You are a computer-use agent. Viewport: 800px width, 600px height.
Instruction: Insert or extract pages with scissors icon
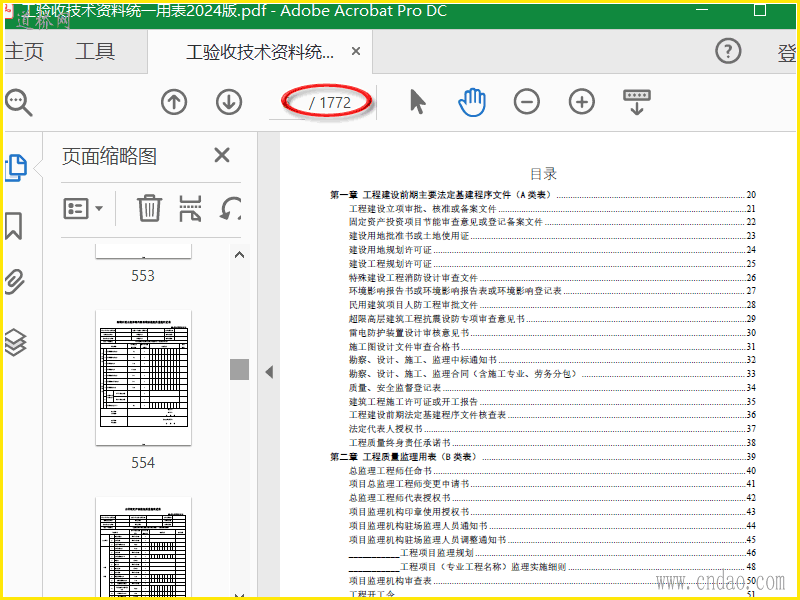(x=190, y=208)
